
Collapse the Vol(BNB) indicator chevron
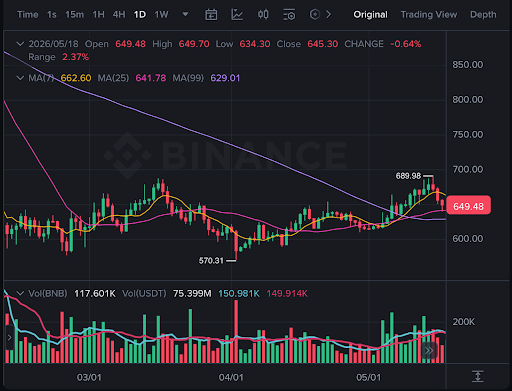click(20, 293)
